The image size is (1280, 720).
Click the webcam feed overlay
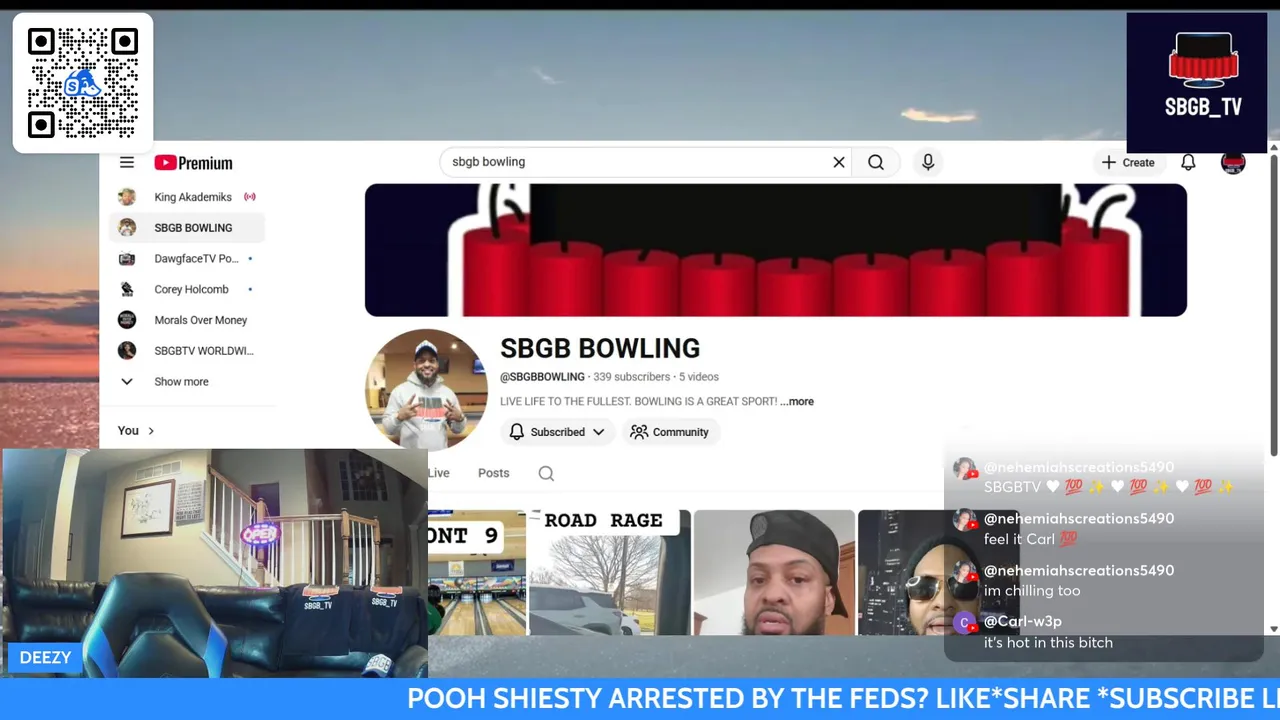point(215,563)
